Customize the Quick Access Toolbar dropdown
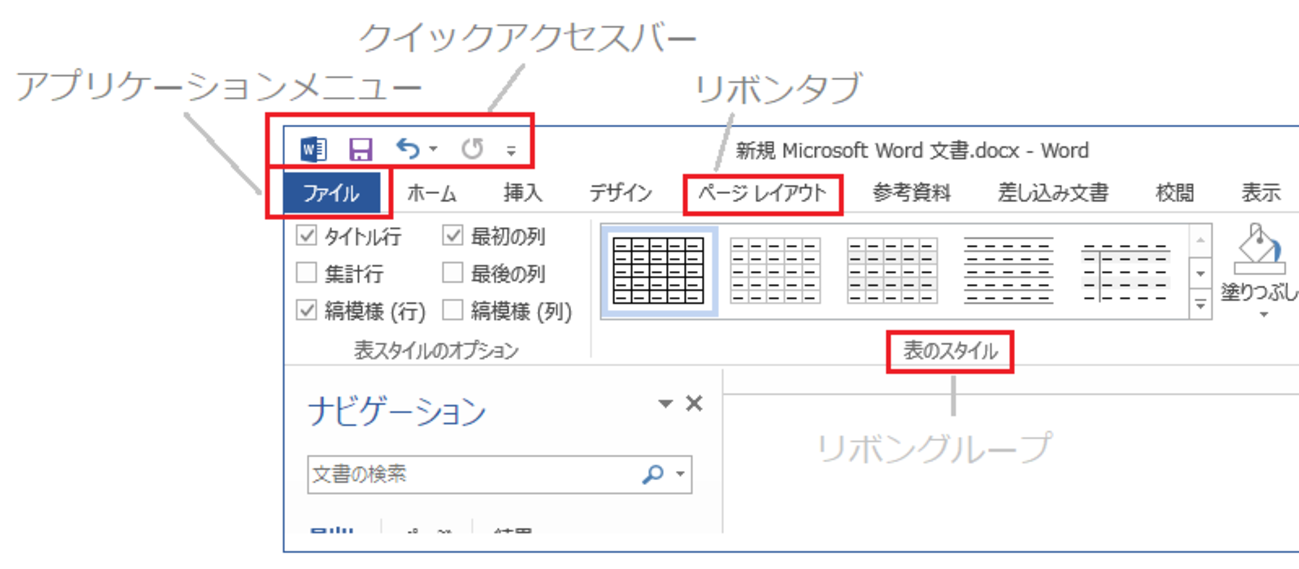The height and width of the screenshot is (569, 1299). (x=511, y=151)
